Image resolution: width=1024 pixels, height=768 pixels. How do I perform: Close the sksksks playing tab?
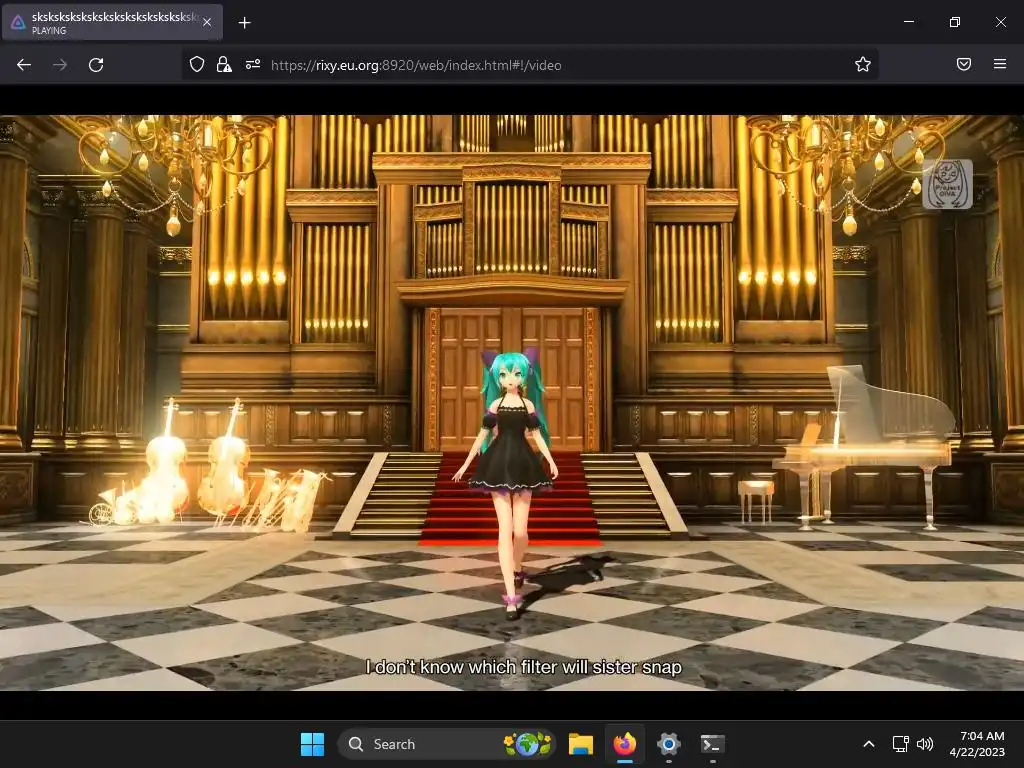pyautogui.click(x=207, y=22)
